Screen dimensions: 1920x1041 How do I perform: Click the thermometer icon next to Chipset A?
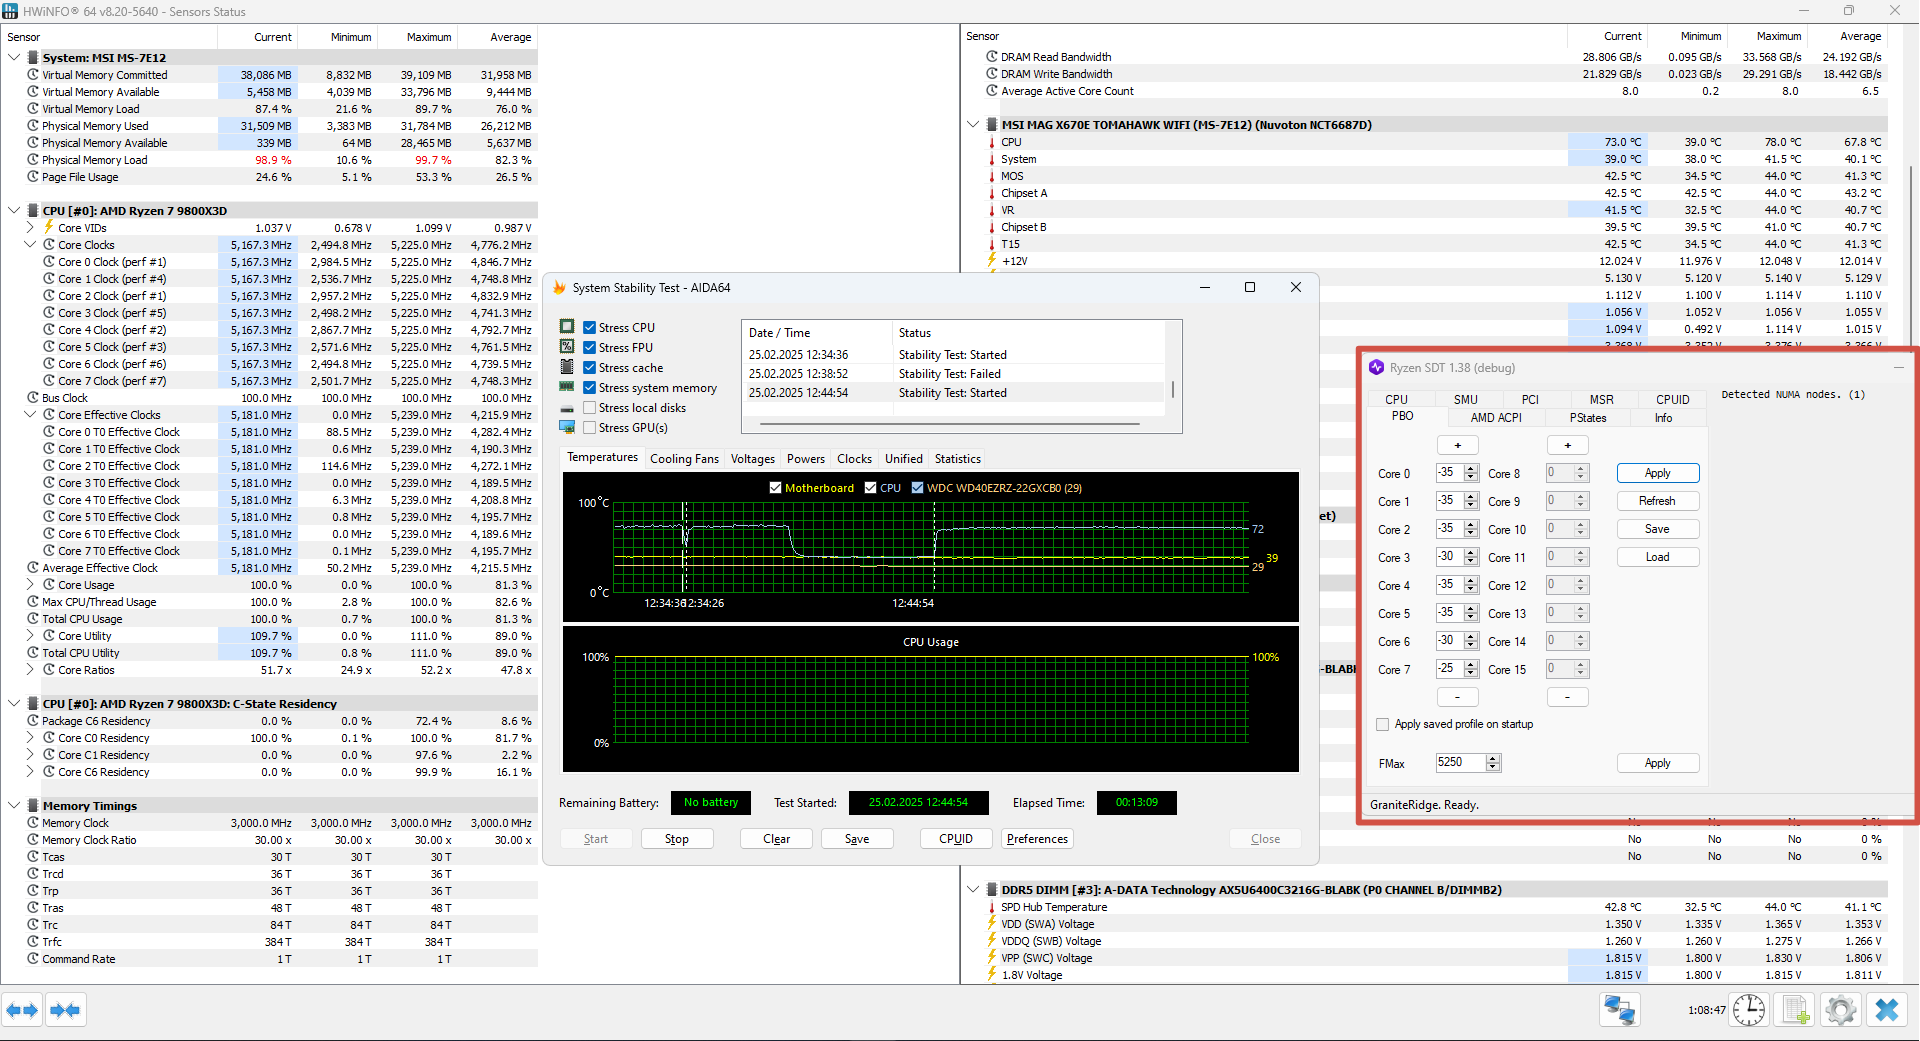[992, 193]
